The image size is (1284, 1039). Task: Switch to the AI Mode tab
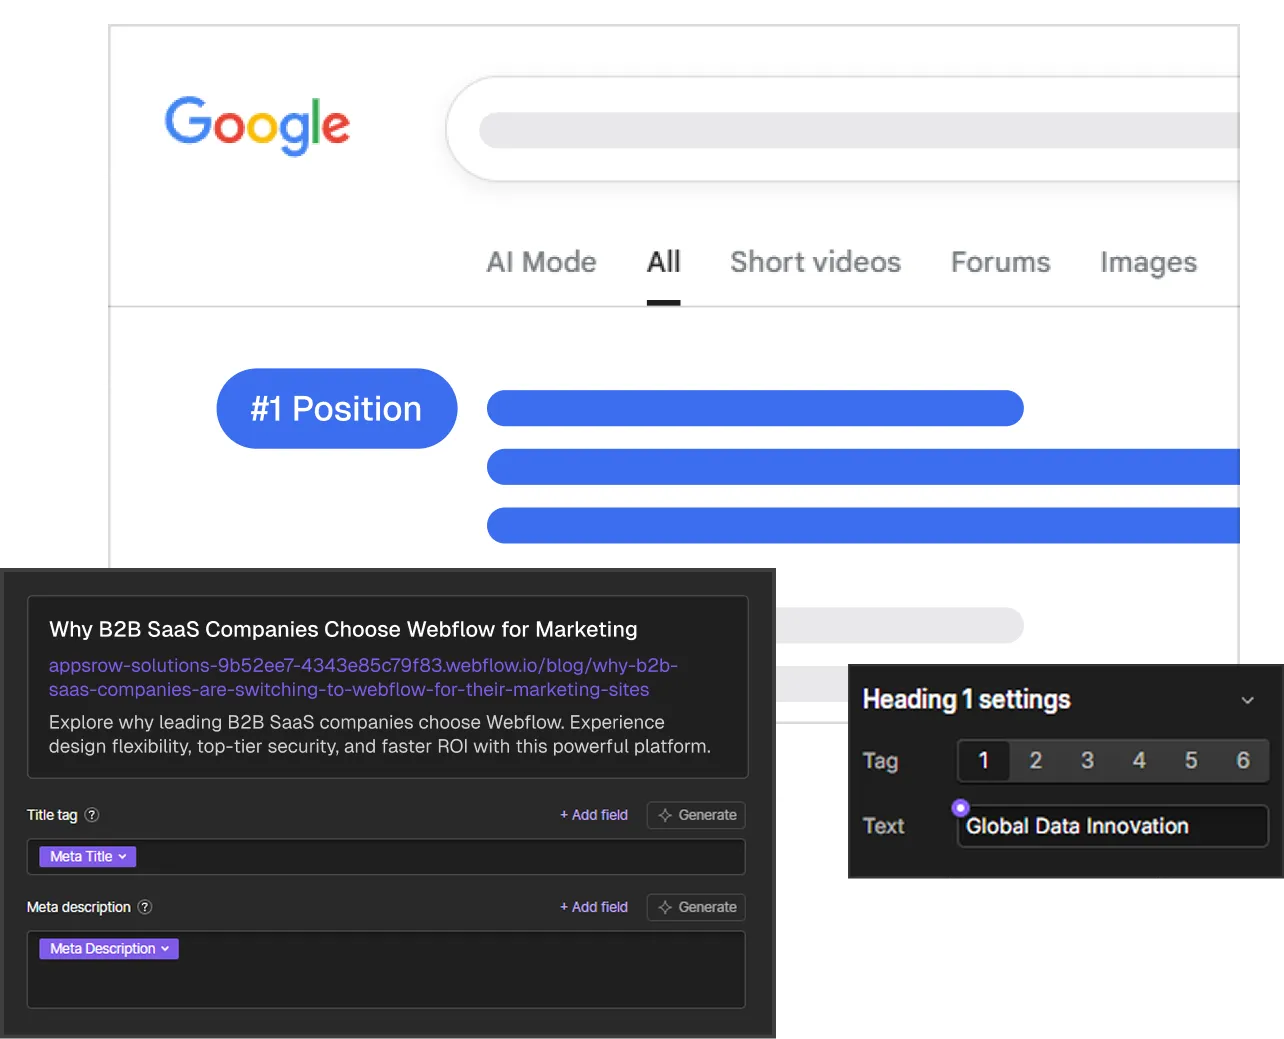pyautogui.click(x=541, y=262)
